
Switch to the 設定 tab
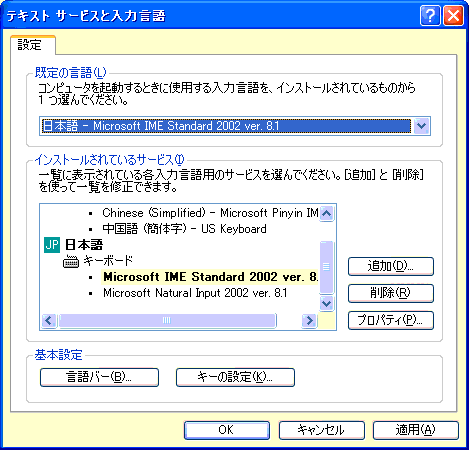pos(30,45)
